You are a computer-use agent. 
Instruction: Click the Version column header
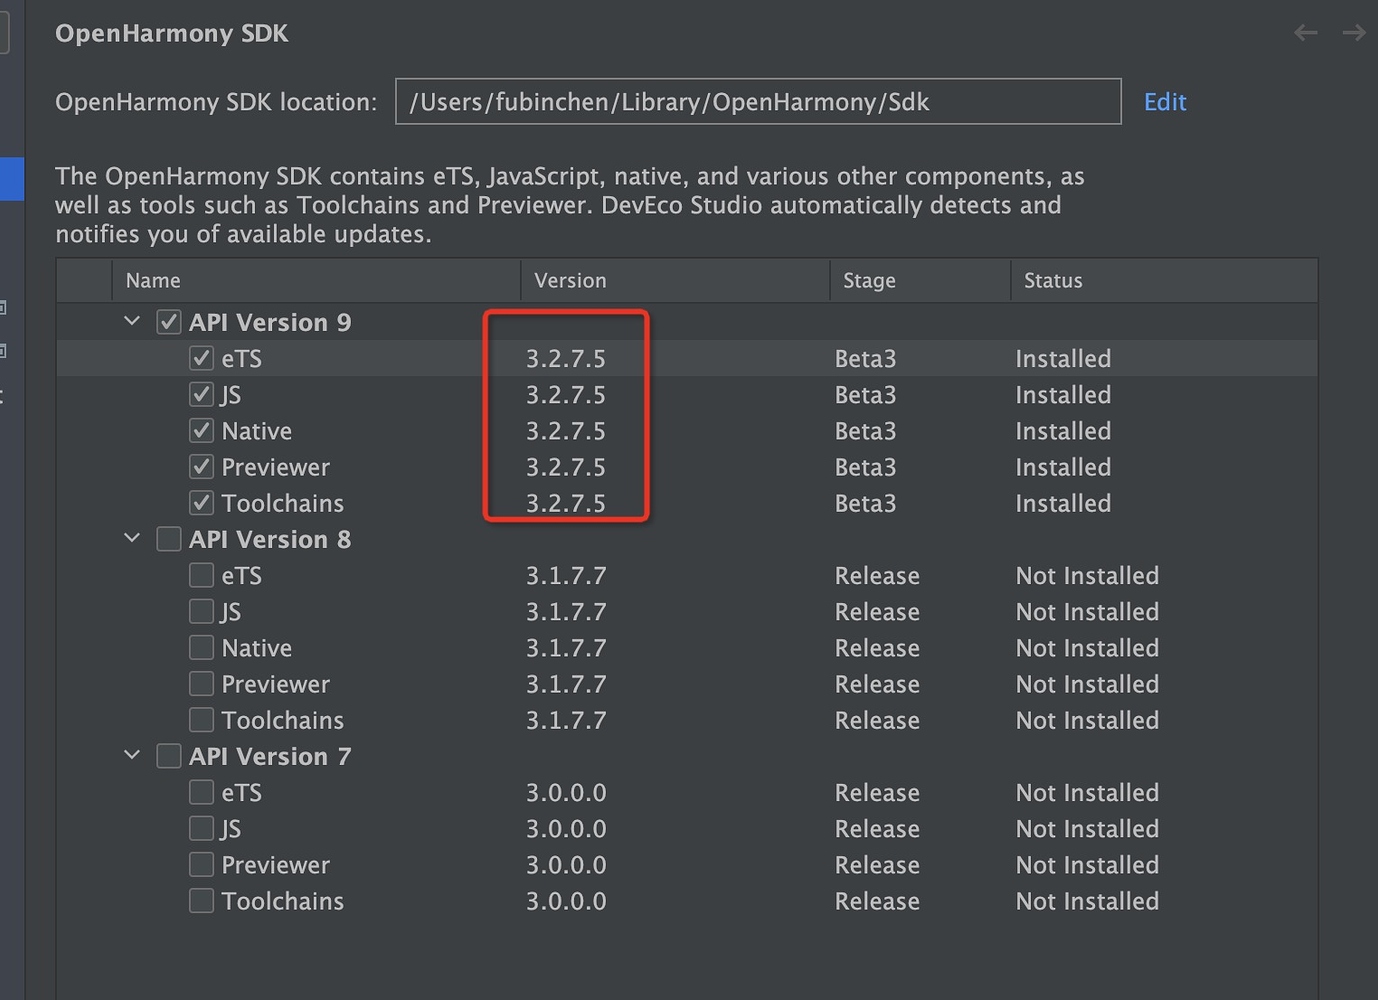click(x=571, y=280)
